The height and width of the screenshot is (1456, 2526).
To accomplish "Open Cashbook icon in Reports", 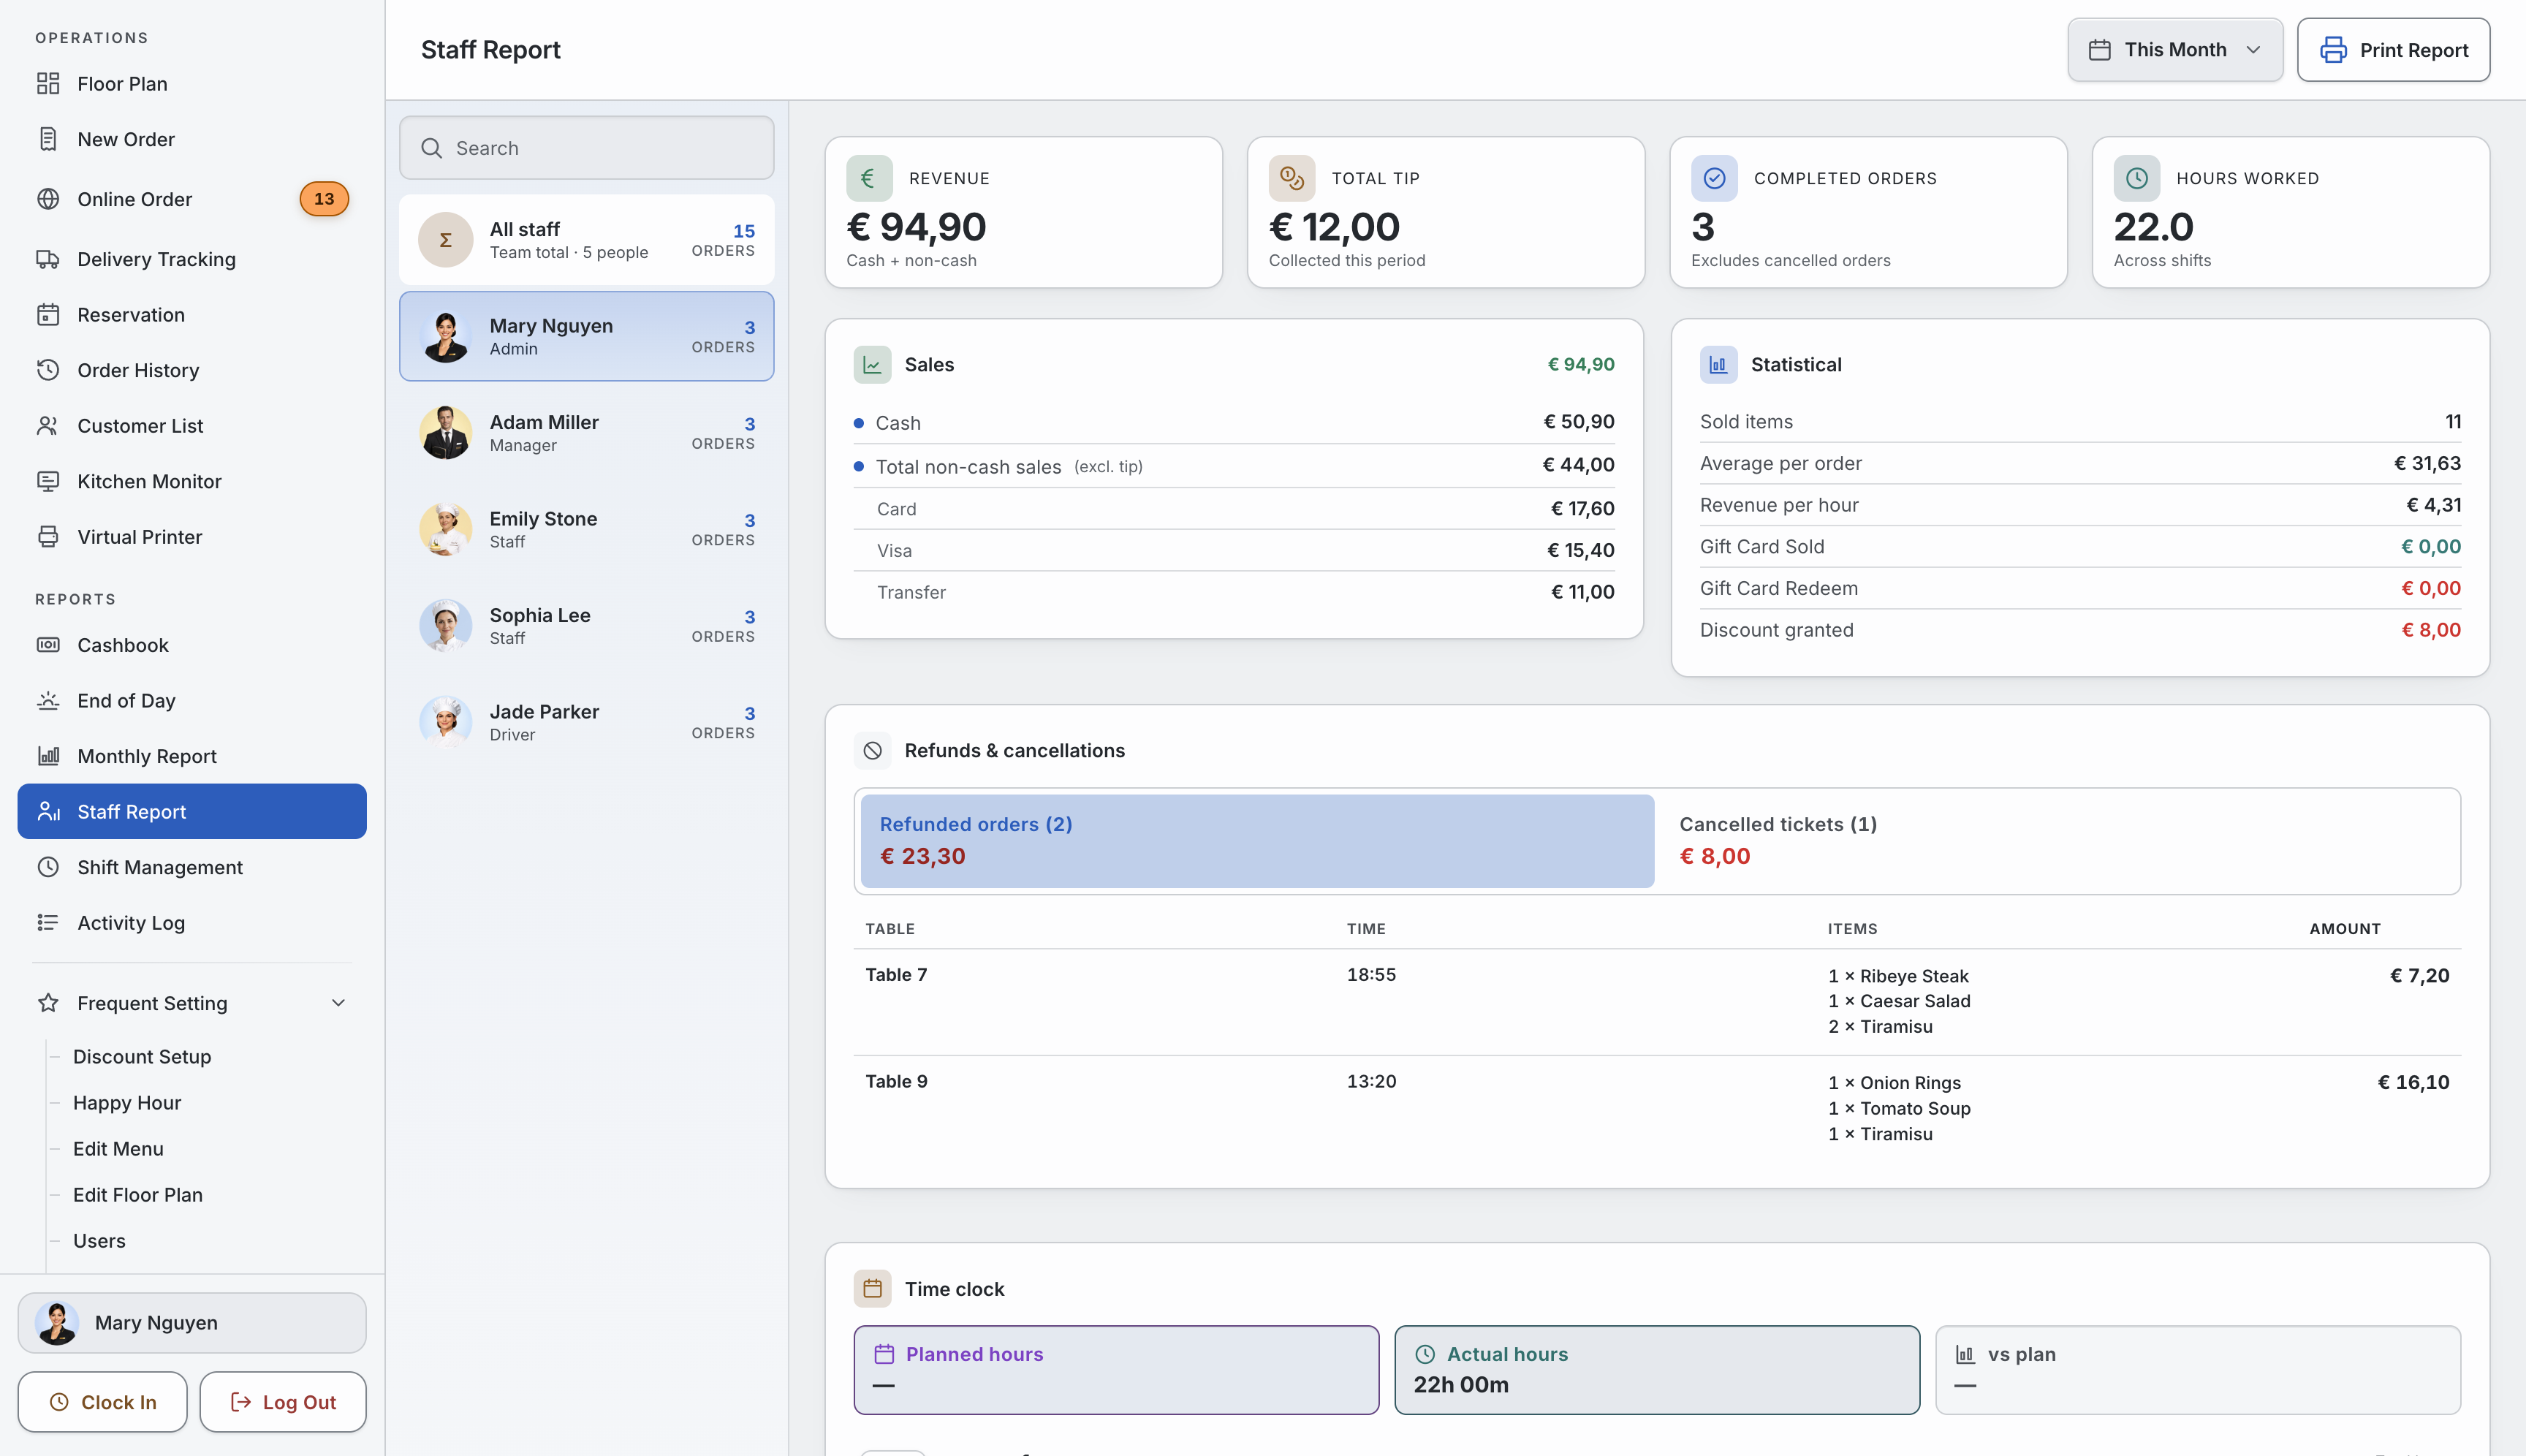I will click(48, 645).
